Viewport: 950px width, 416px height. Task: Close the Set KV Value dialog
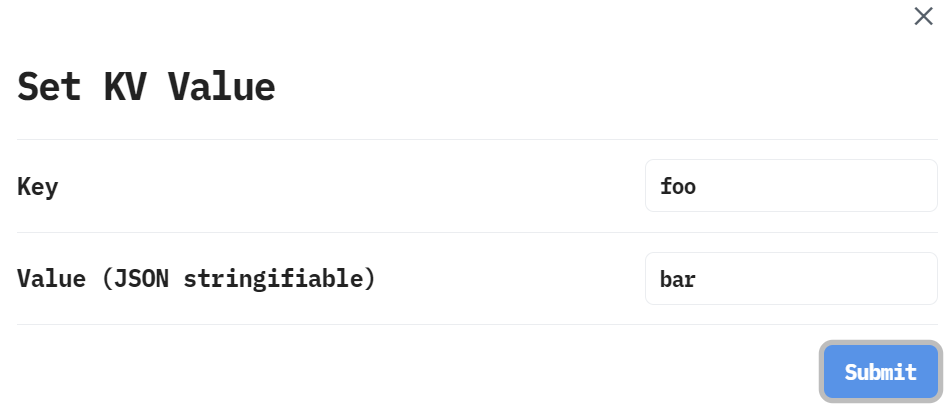click(923, 16)
